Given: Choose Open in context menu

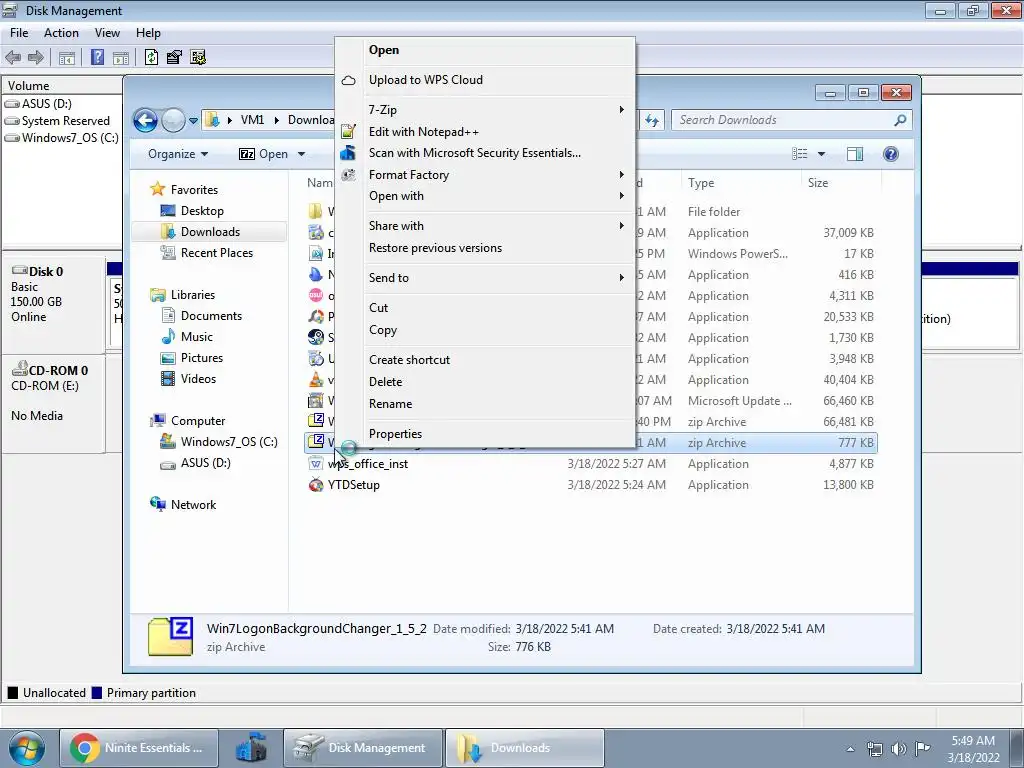Looking at the screenshot, I should coord(498,50).
